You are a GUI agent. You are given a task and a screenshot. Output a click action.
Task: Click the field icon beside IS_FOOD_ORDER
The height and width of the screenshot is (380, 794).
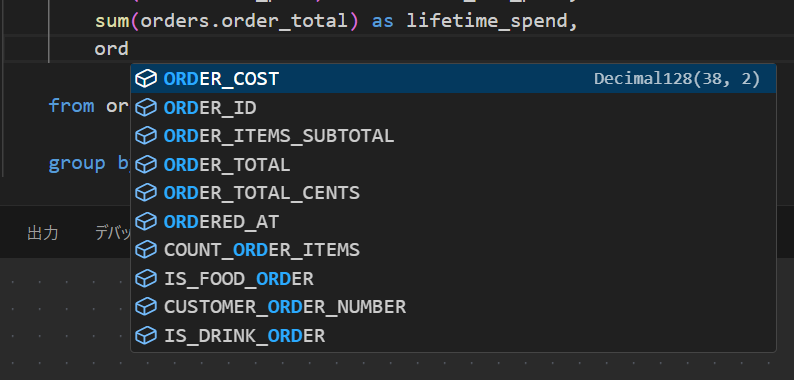point(146,279)
